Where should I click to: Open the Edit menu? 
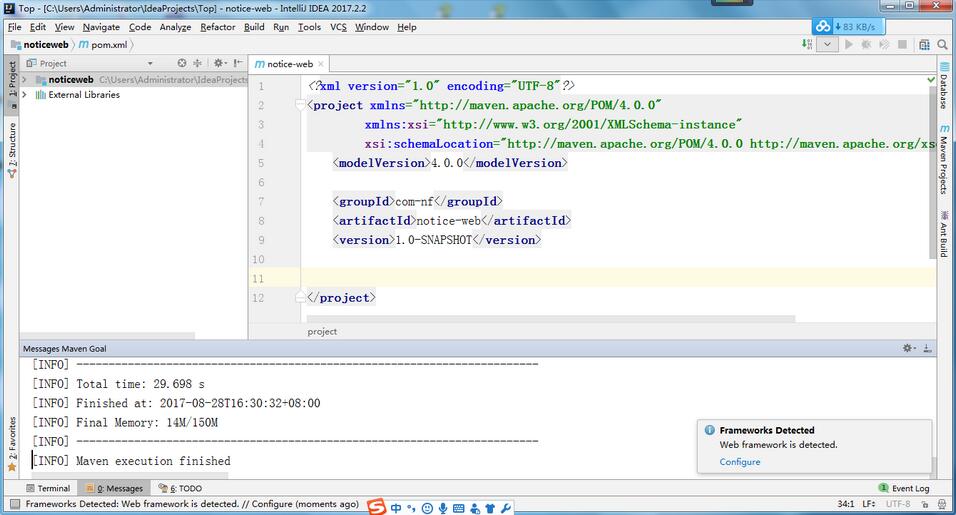pyautogui.click(x=38, y=27)
